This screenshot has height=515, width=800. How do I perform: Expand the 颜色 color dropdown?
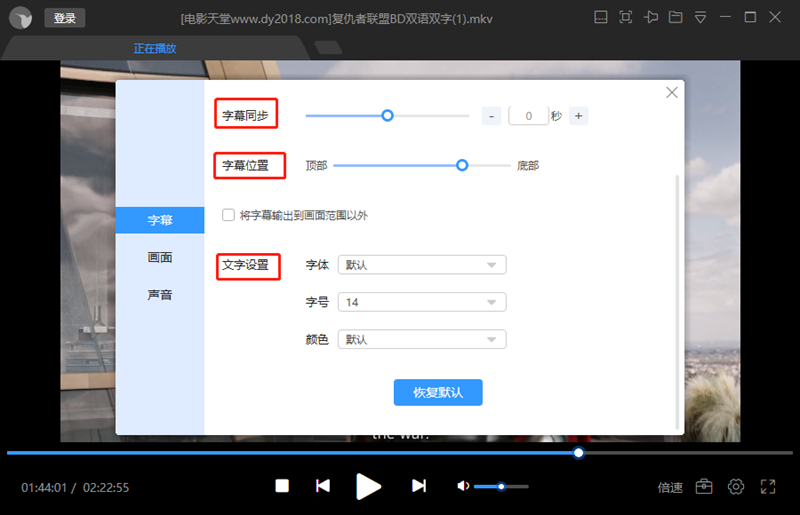coord(422,340)
